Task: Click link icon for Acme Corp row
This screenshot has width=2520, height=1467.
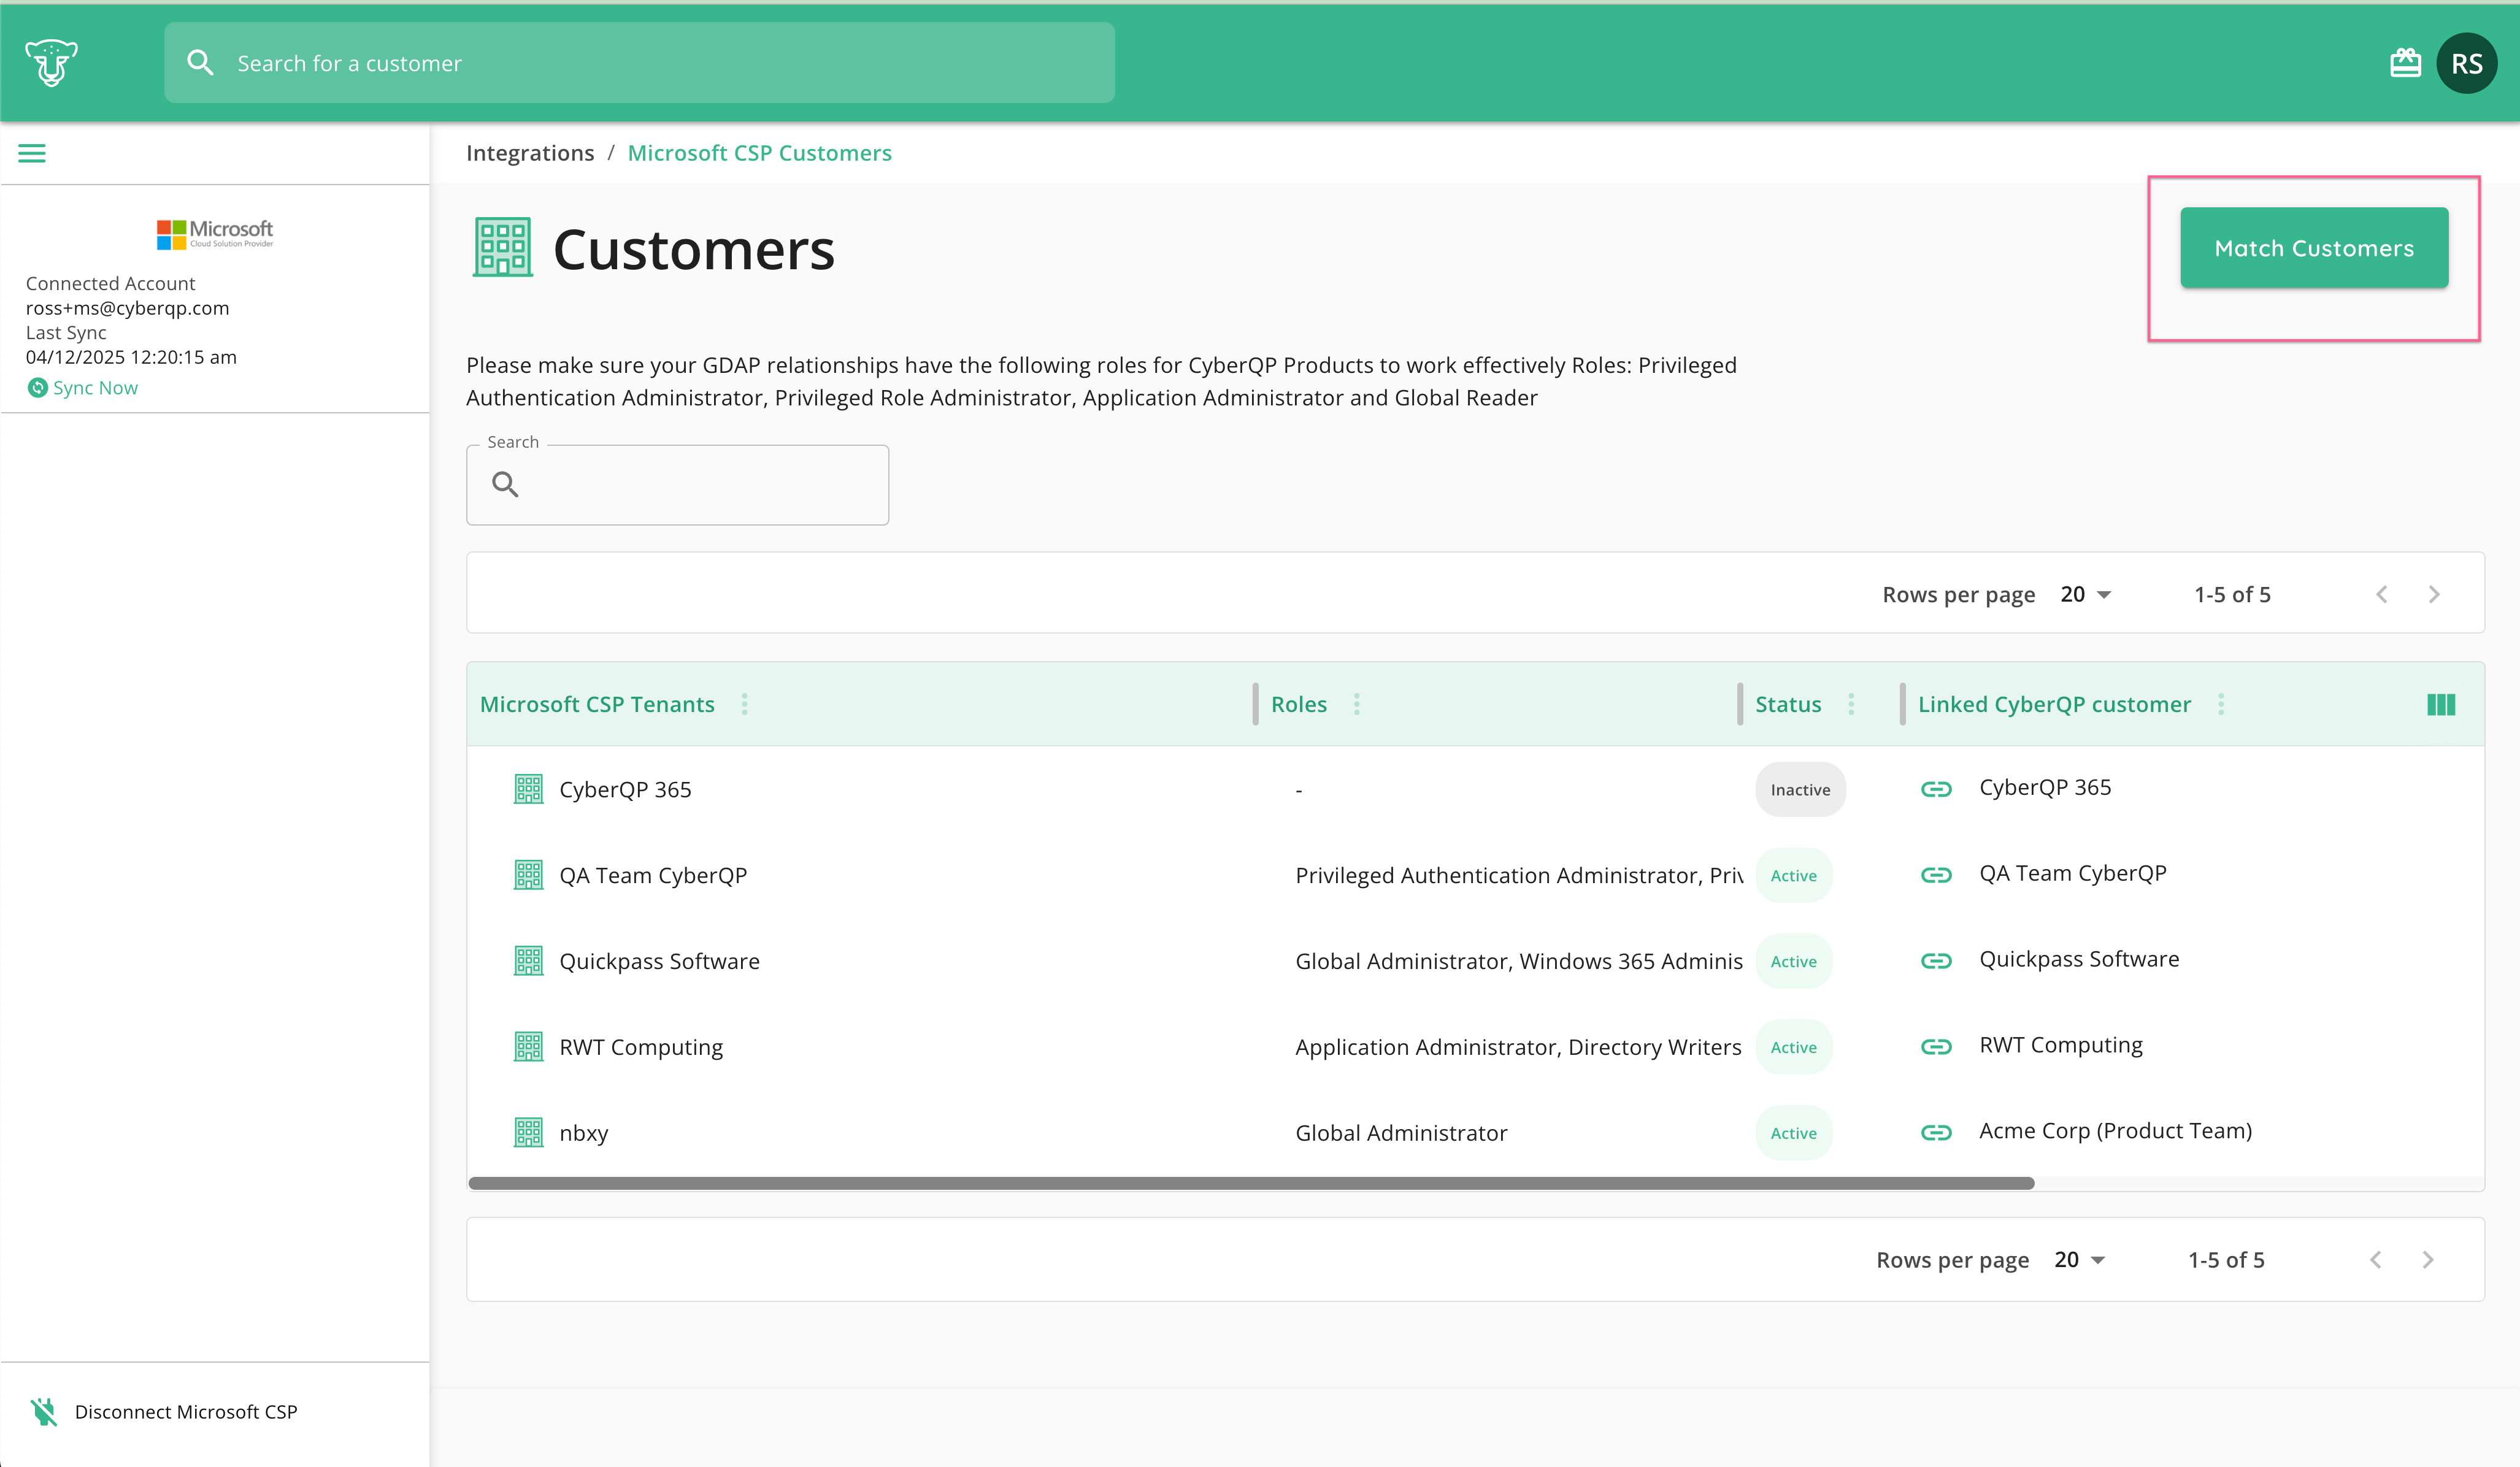Action: tap(1936, 1133)
